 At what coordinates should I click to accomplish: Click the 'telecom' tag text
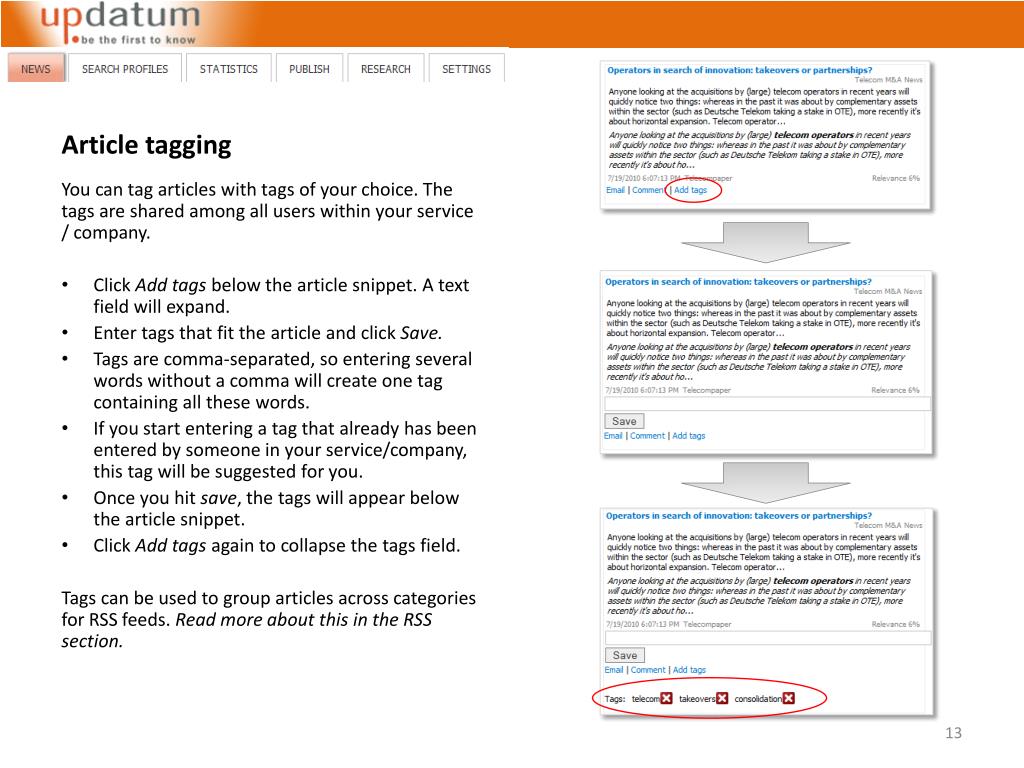[x=645, y=699]
